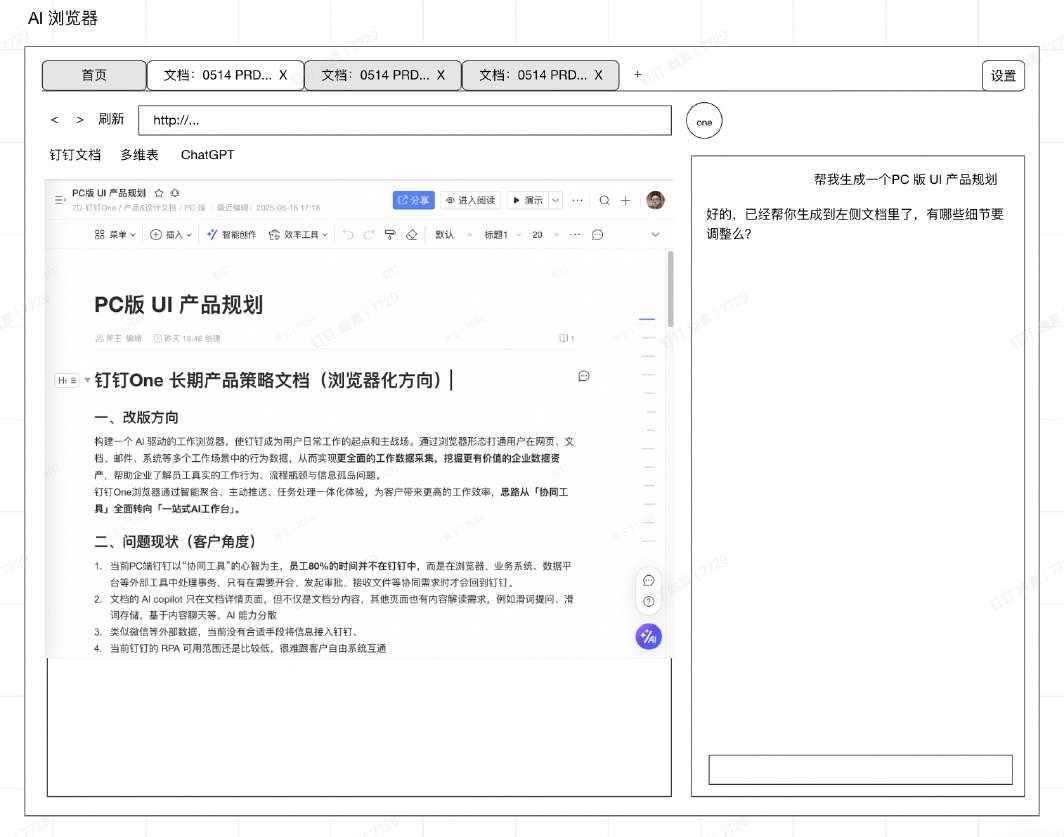Launch the purple AI assistant button
The height and width of the screenshot is (837, 1064).
pos(649,637)
